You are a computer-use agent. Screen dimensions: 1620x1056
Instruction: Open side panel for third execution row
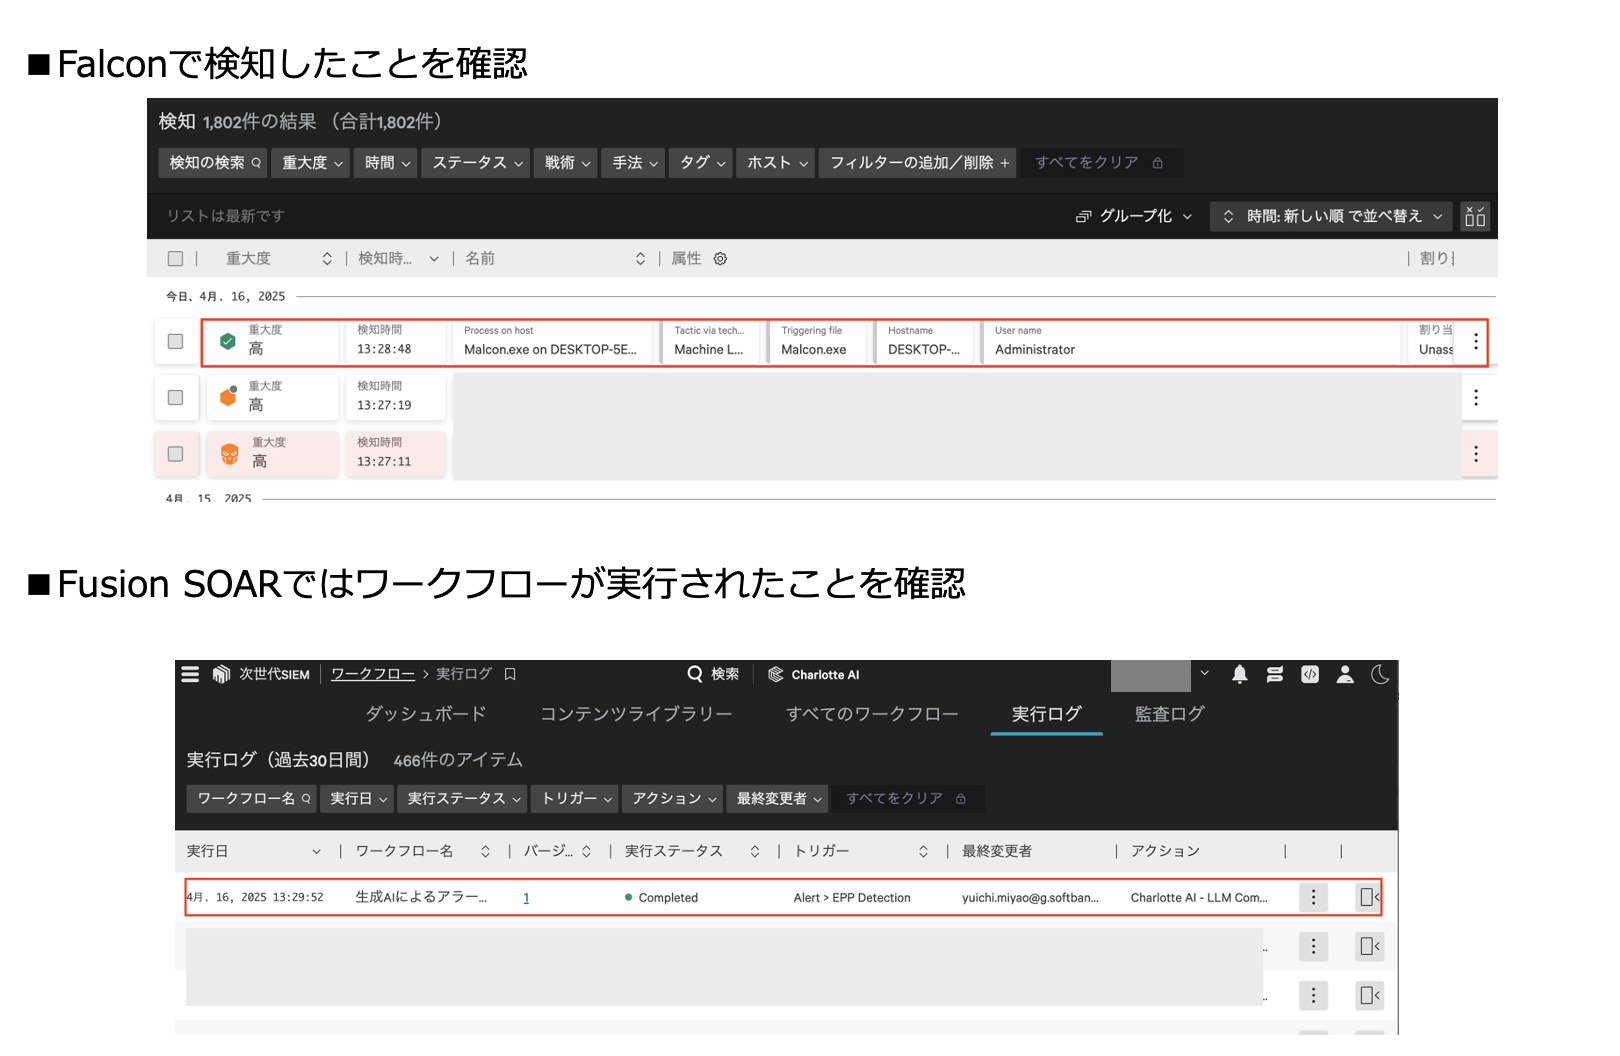[x=1370, y=995]
